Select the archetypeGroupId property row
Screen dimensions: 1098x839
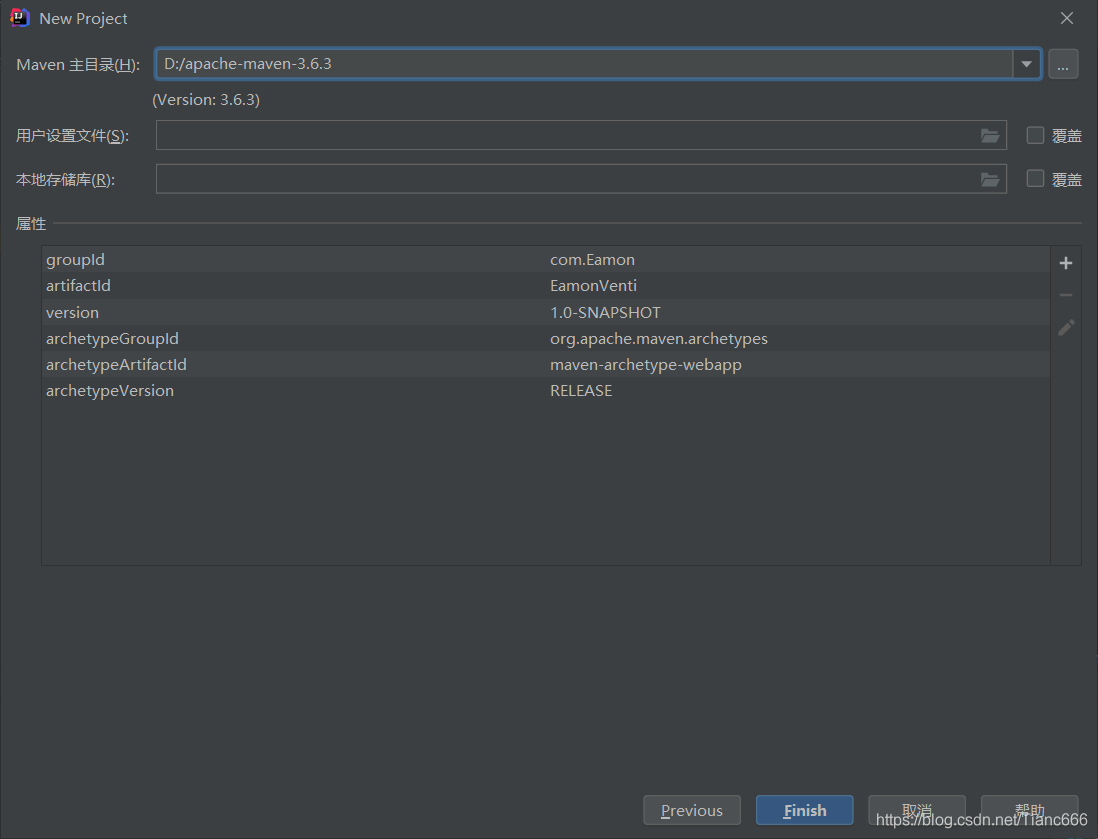coord(545,338)
